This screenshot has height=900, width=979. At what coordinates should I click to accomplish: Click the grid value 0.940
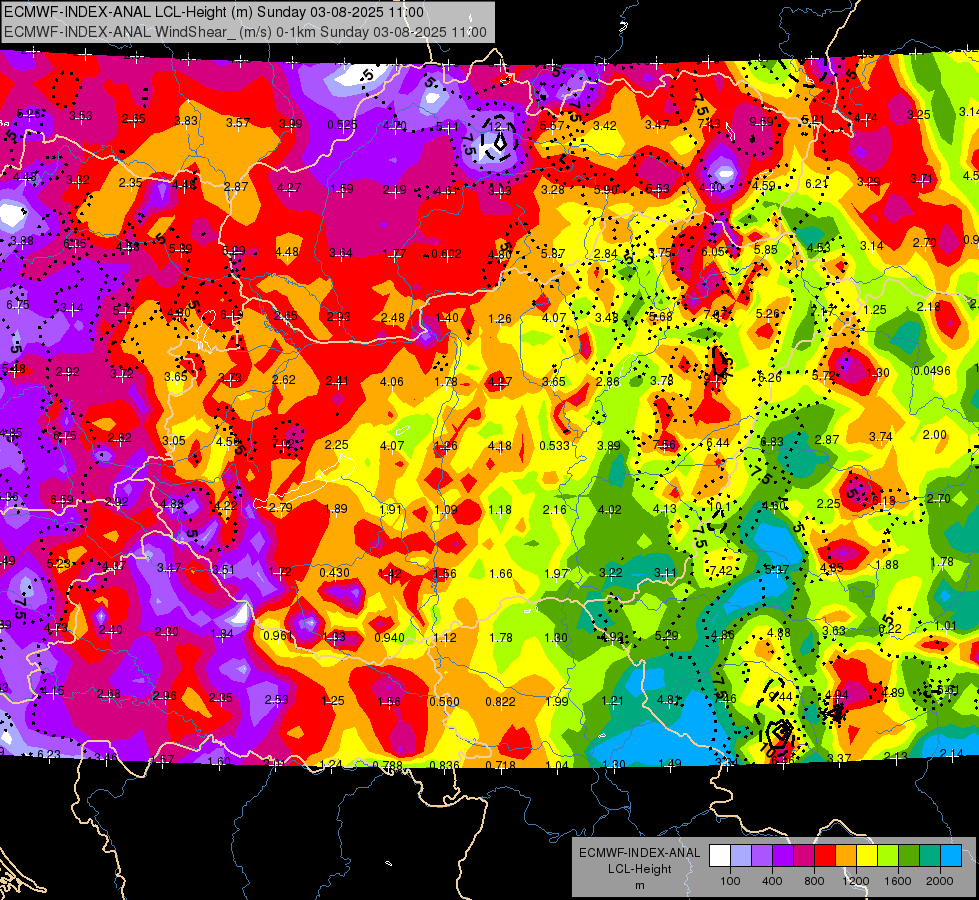(390, 638)
